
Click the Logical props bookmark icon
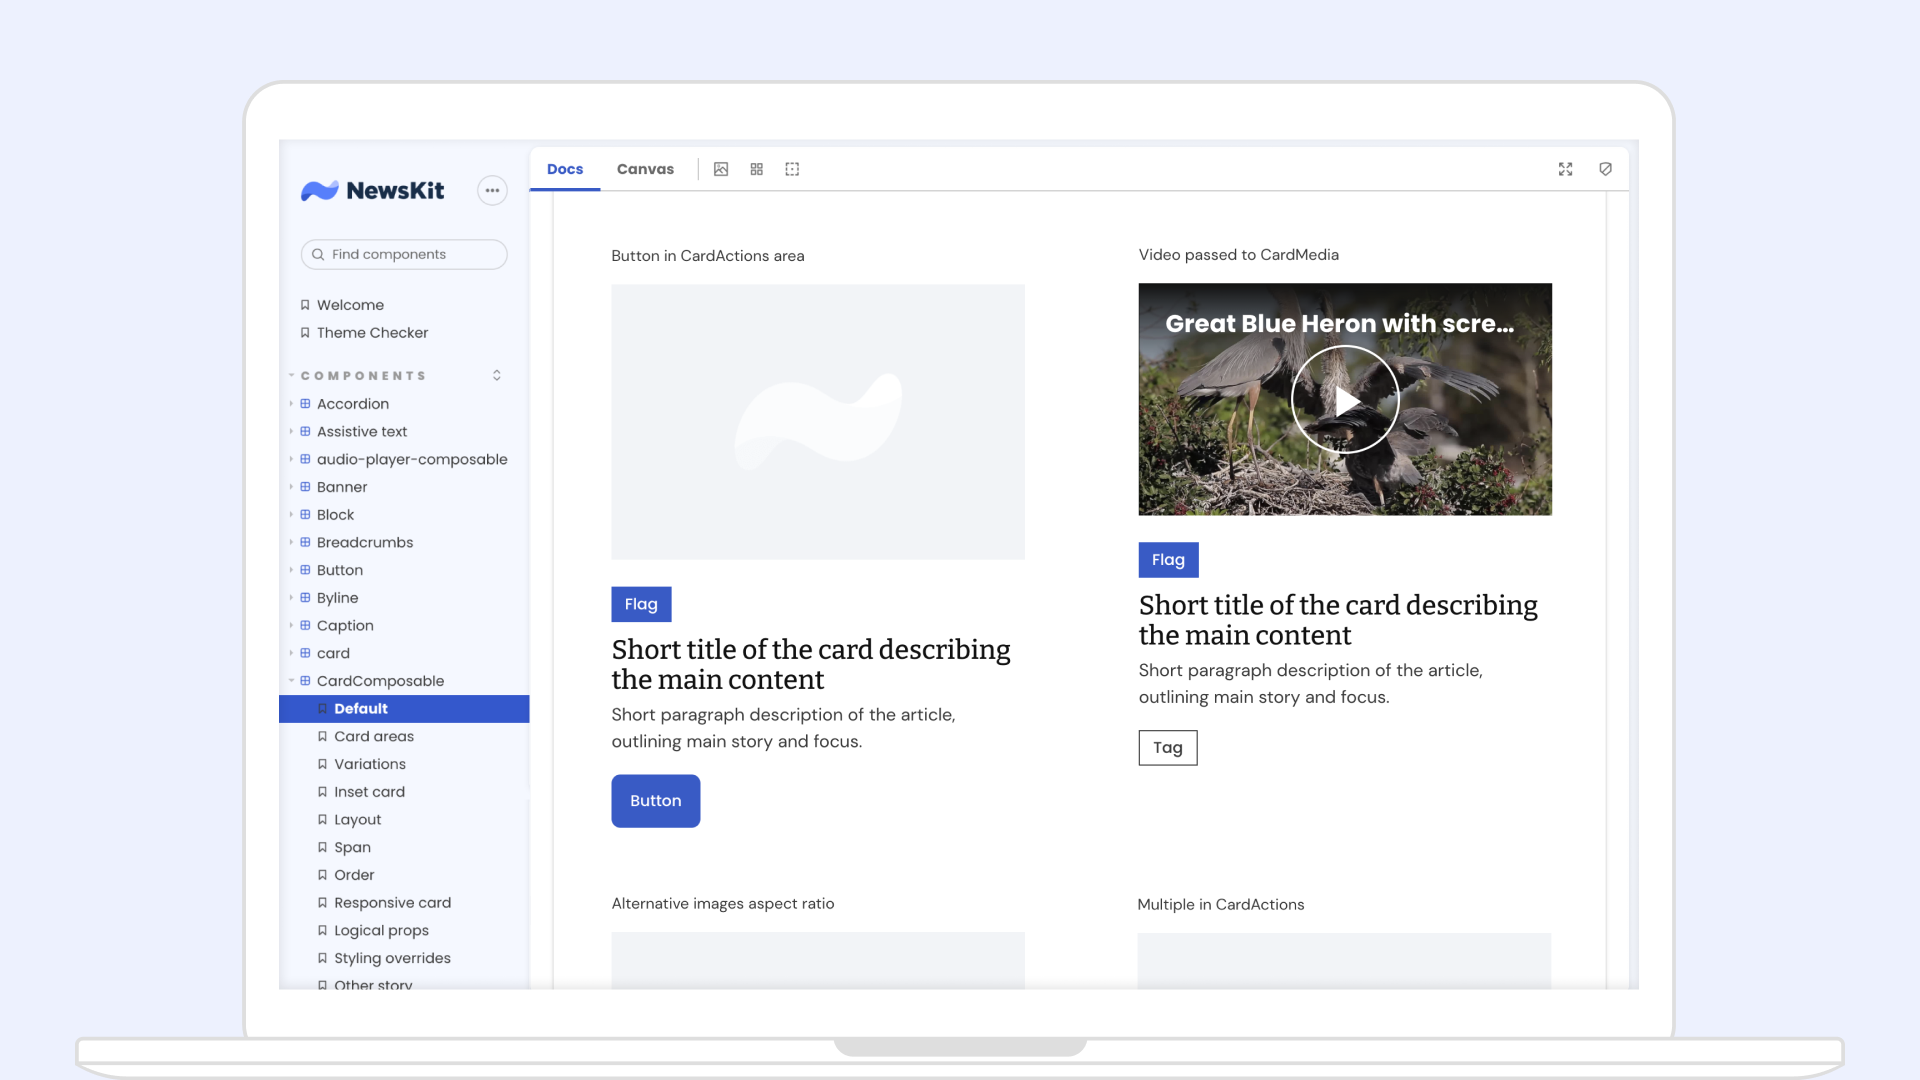322,930
